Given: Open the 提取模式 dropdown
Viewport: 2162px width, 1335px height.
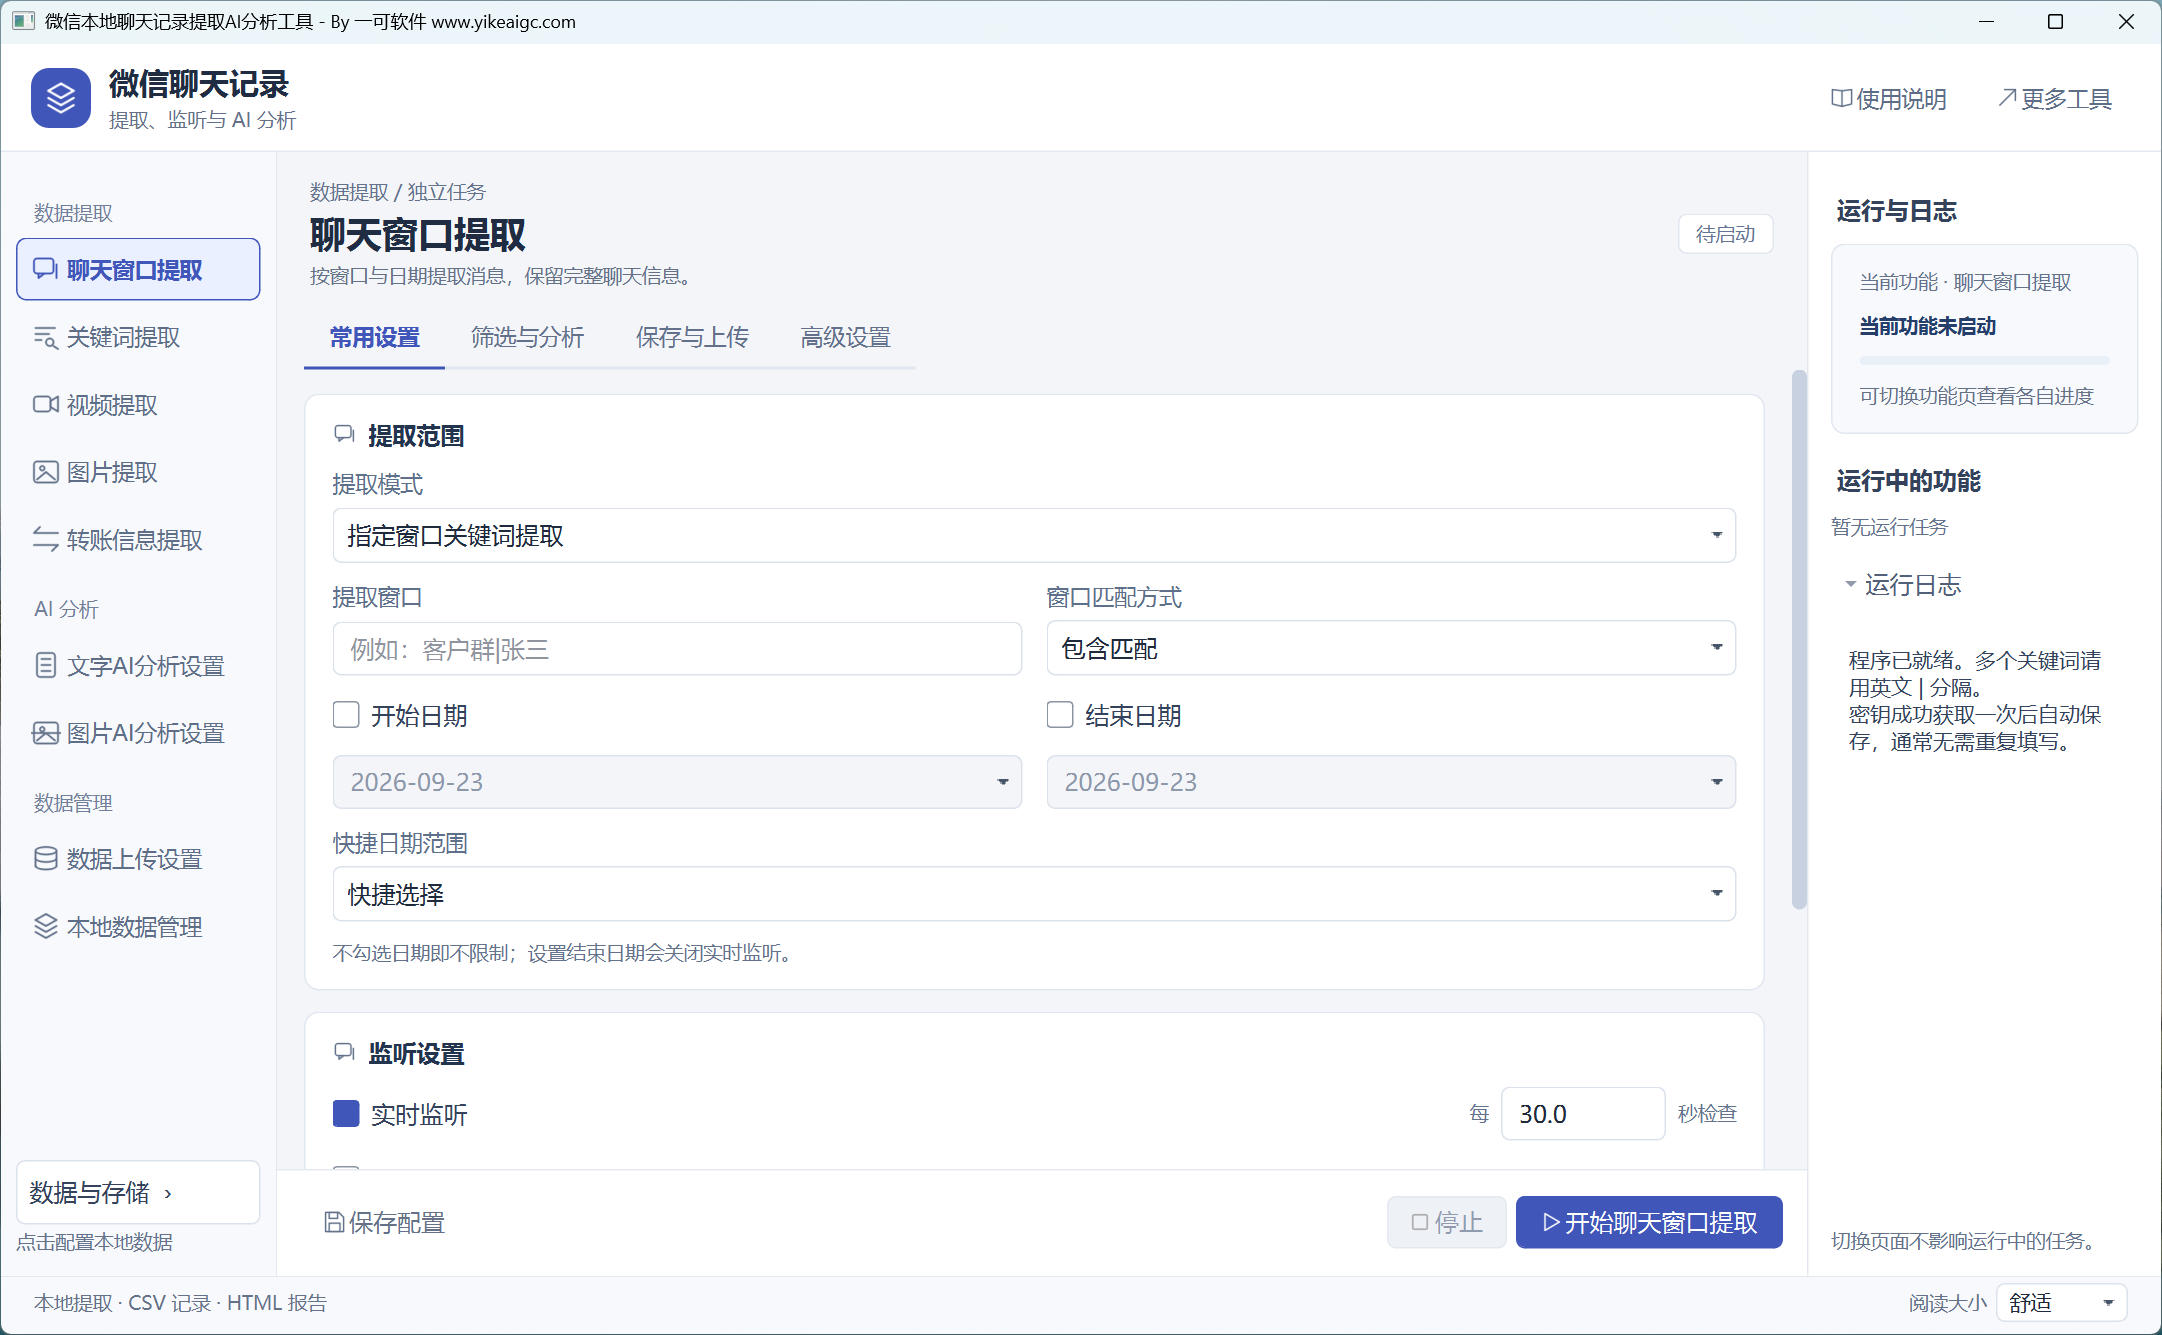Looking at the screenshot, I should tap(1034, 535).
